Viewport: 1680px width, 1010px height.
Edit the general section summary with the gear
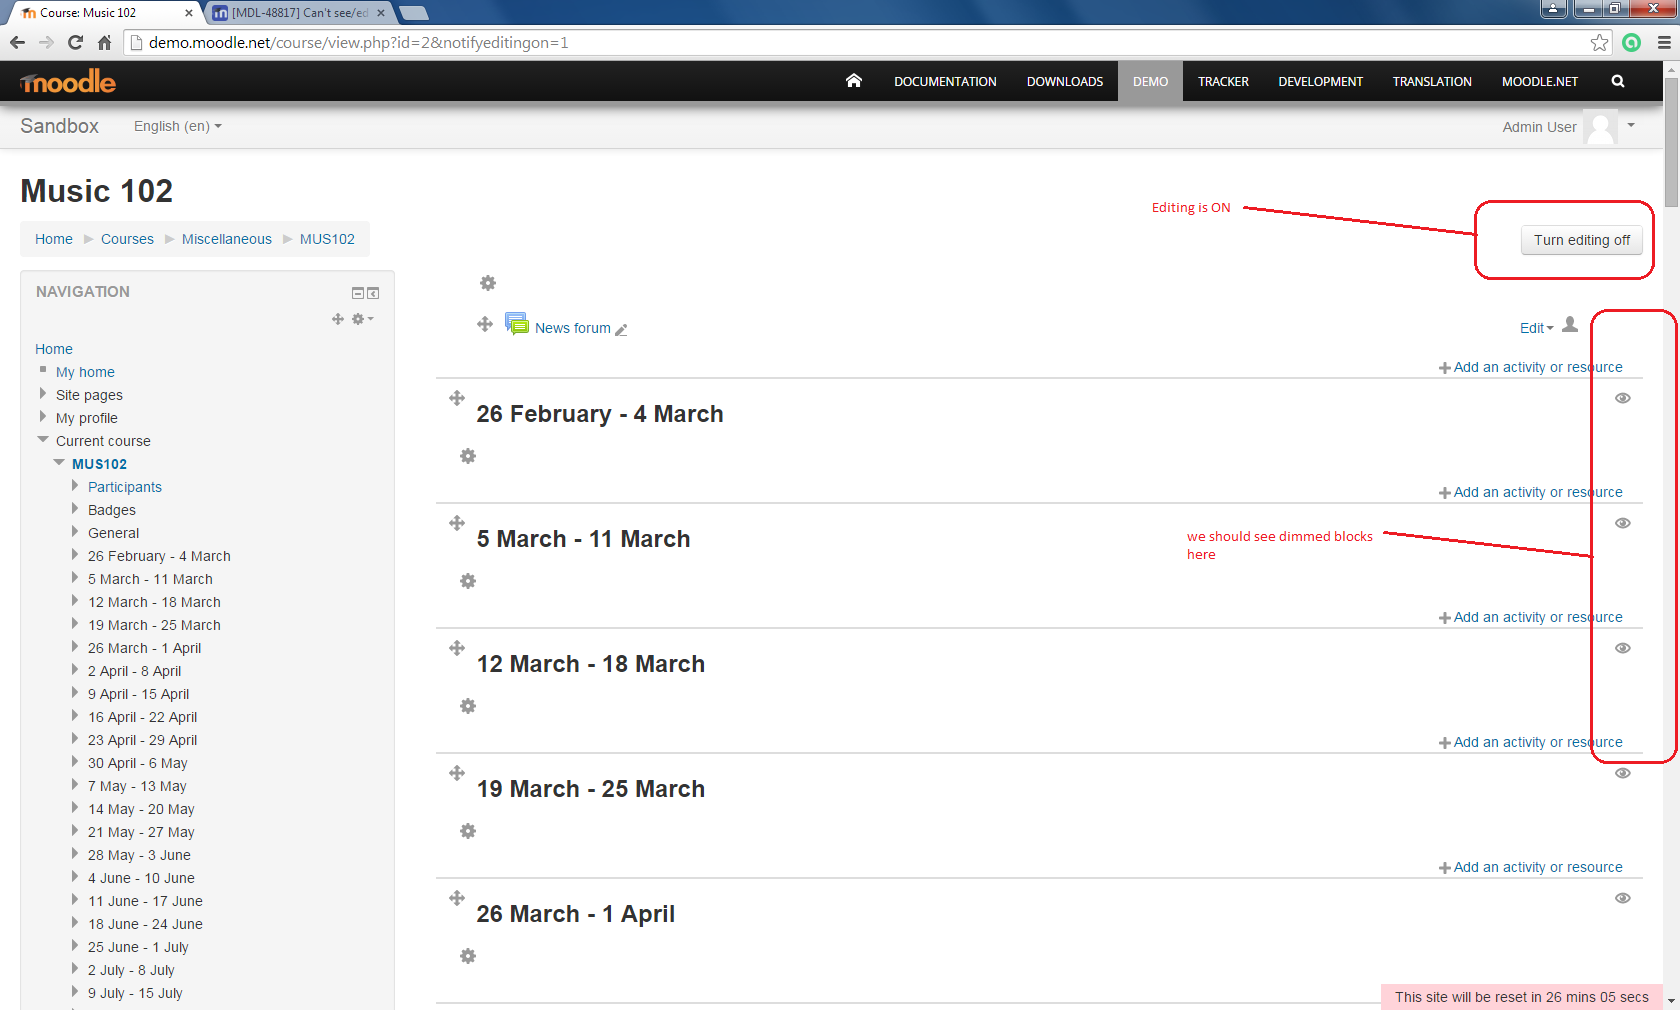pyautogui.click(x=488, y=283)
